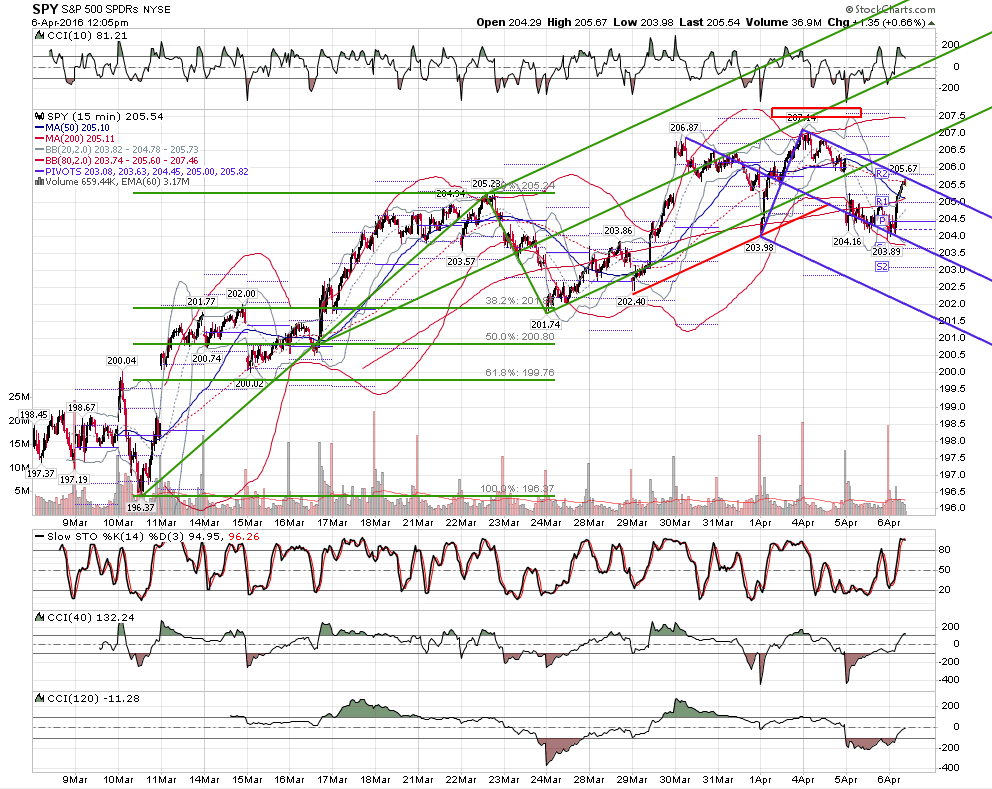Screen dimensions: 992x789
Task: Click the 200.04 price peak label
Action: coord(121,361)
